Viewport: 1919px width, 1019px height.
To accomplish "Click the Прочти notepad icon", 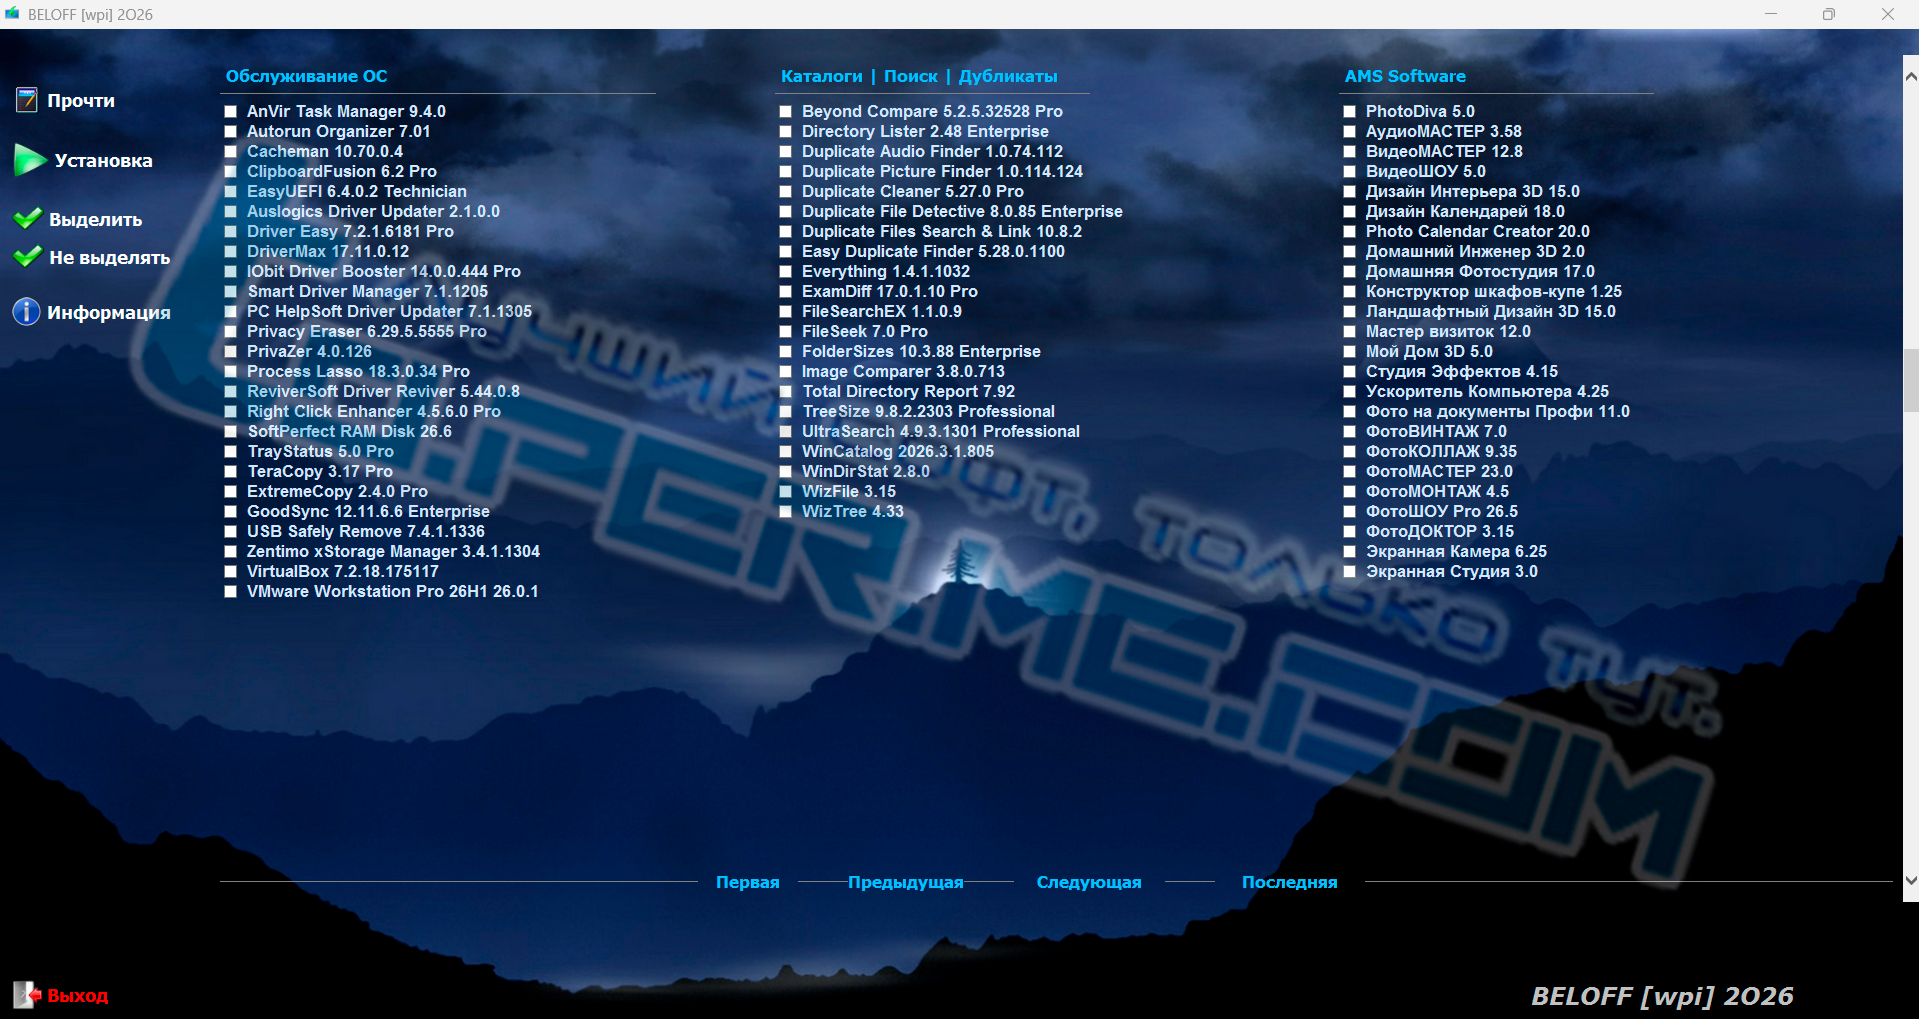I will [x=27, y=100].
